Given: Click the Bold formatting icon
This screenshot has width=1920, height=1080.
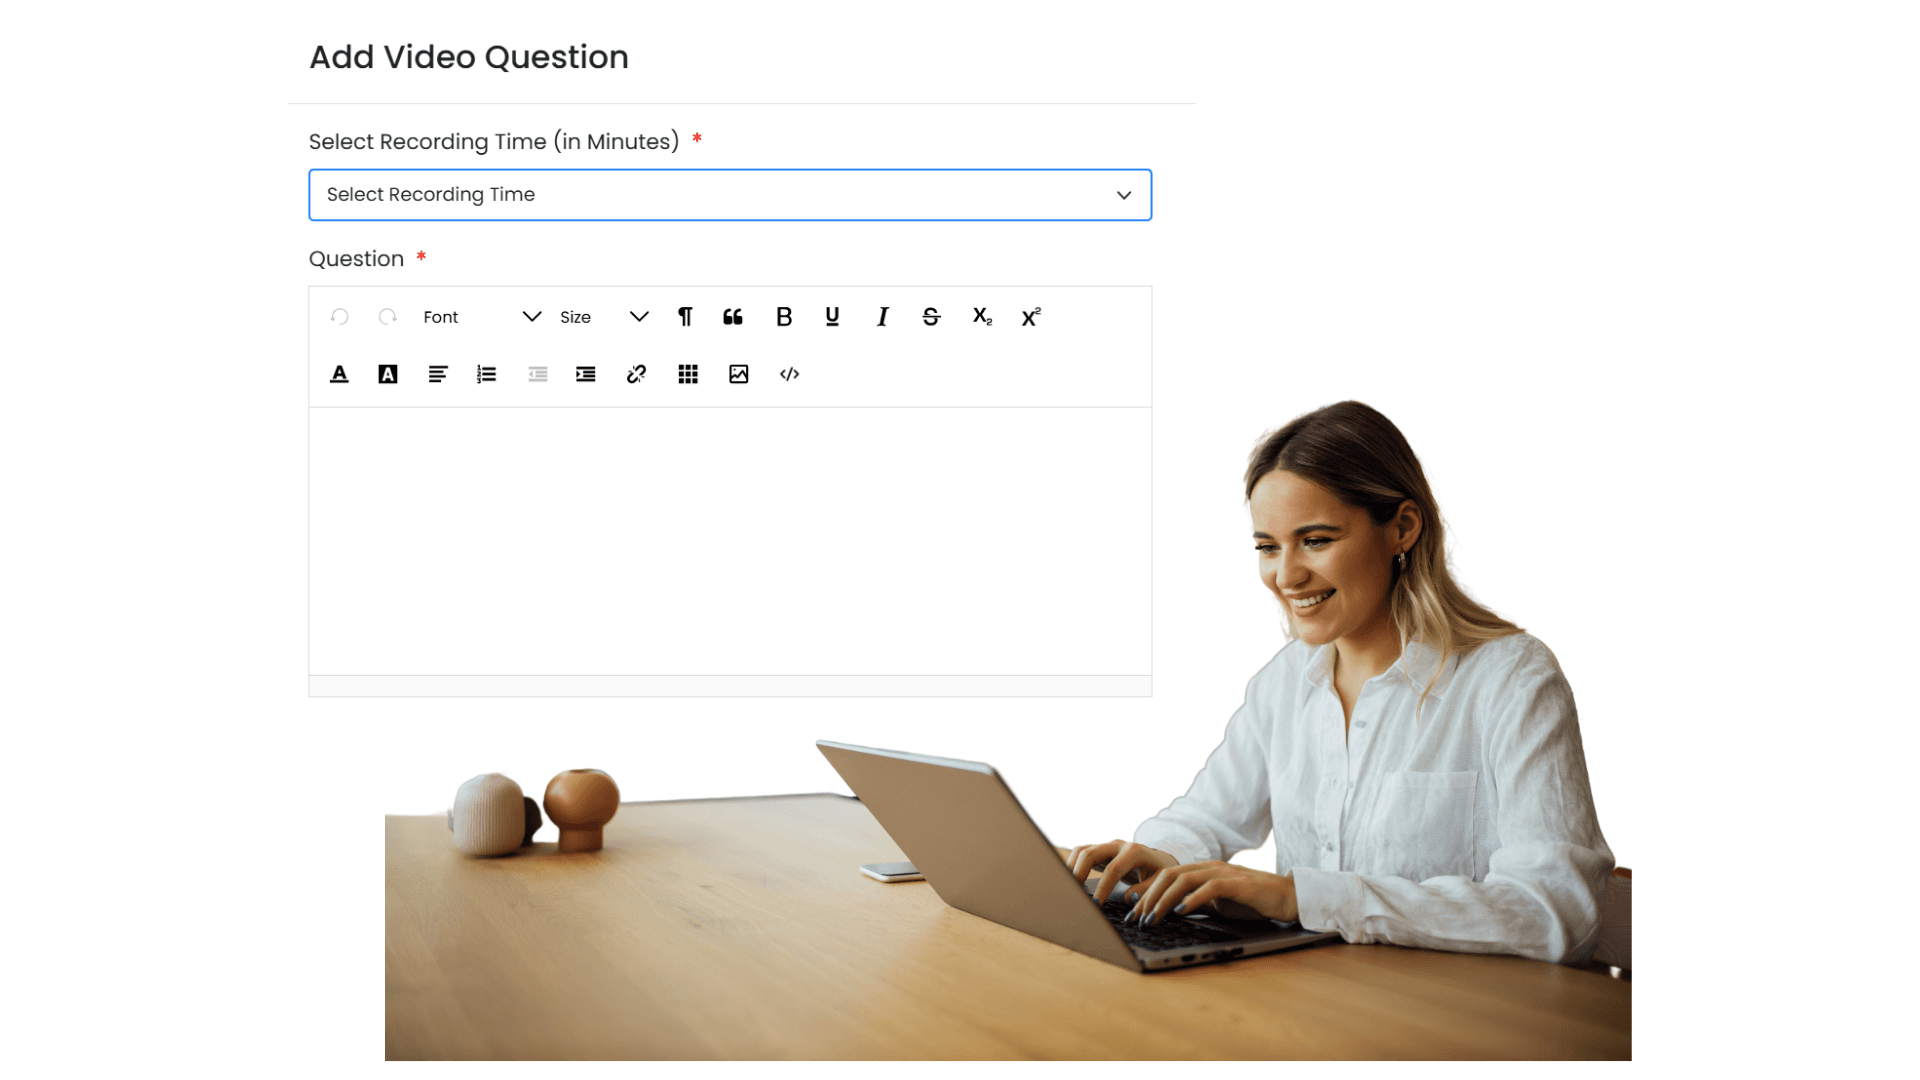Looking at the screenshot, I should pyautogui.click(x=782, y=316).
